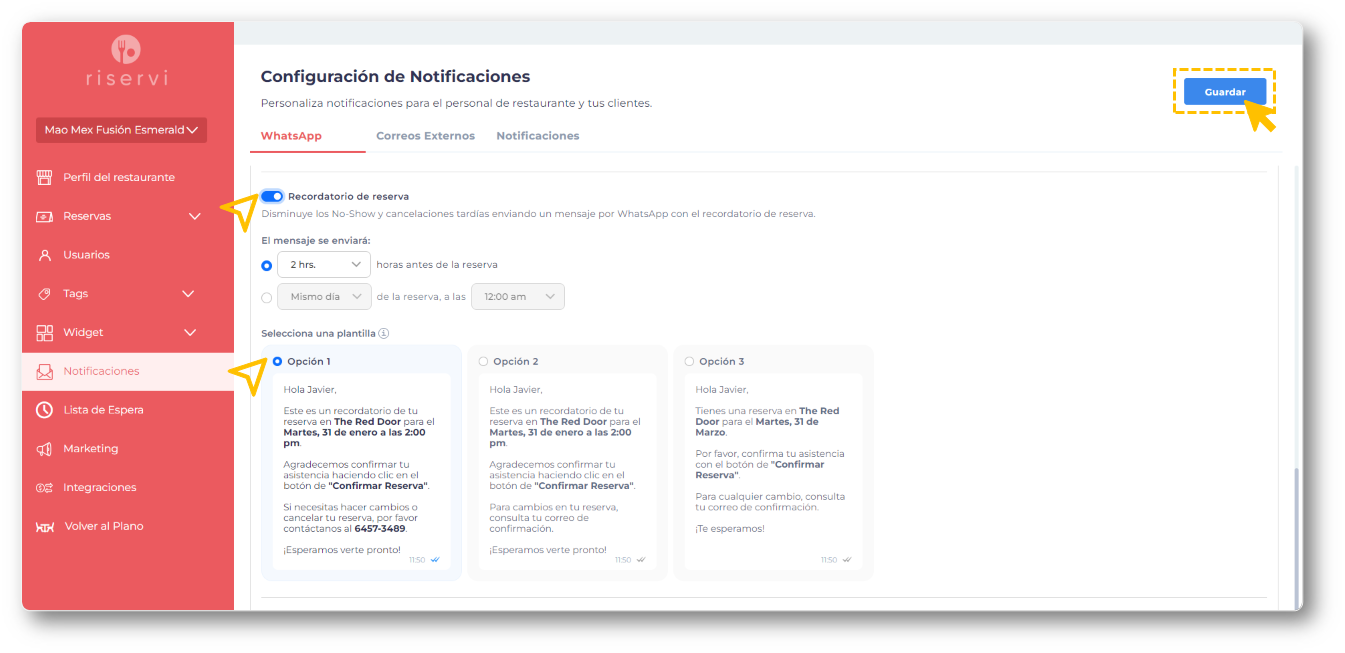Click the Notificaciones envelope icon
Screen dimensions: 1345x653
tap(44, 371)
